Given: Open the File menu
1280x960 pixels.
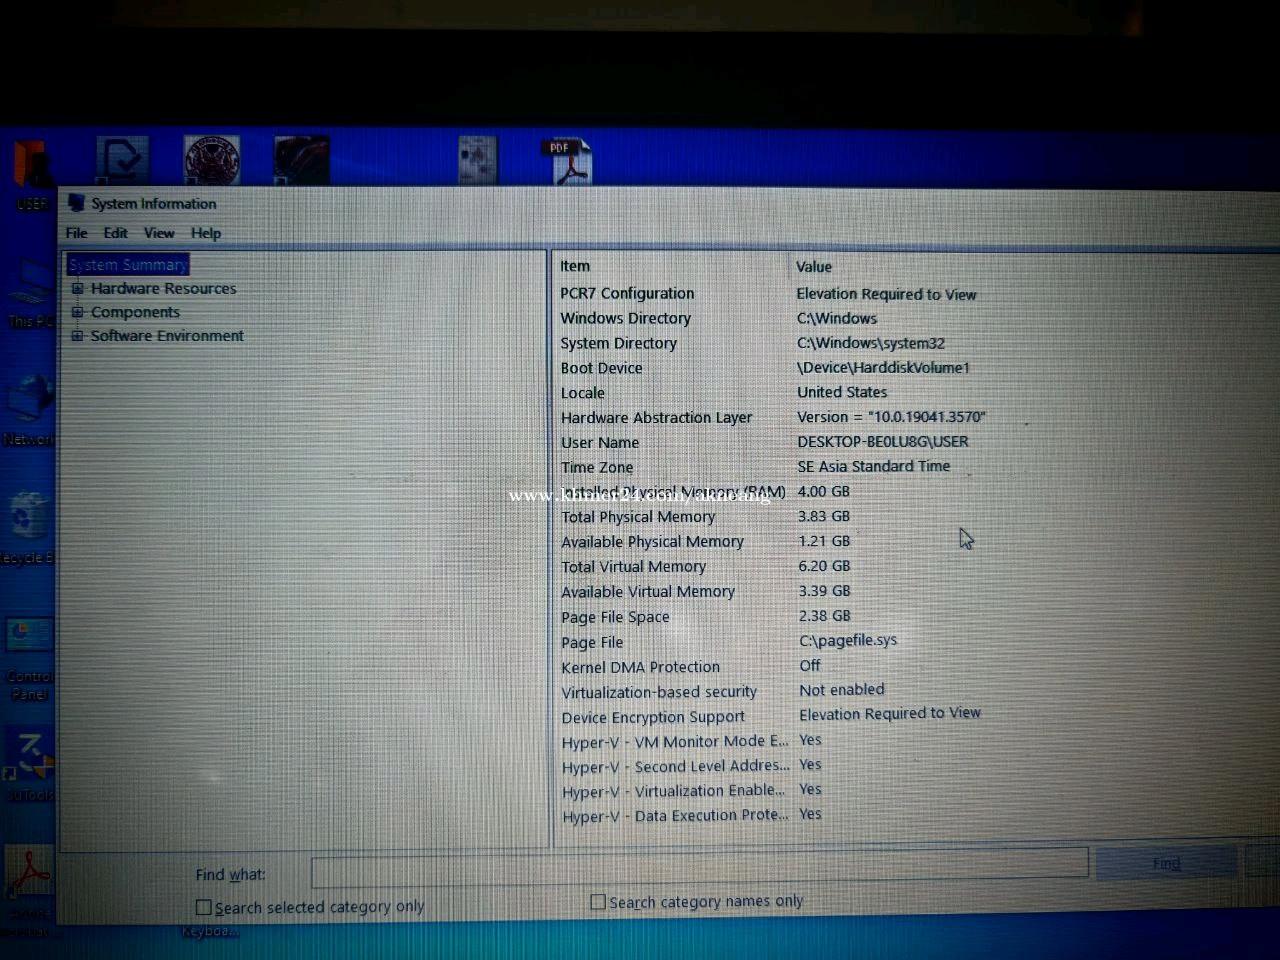Looking at the screenshot, I should click(x=77, y=233).
